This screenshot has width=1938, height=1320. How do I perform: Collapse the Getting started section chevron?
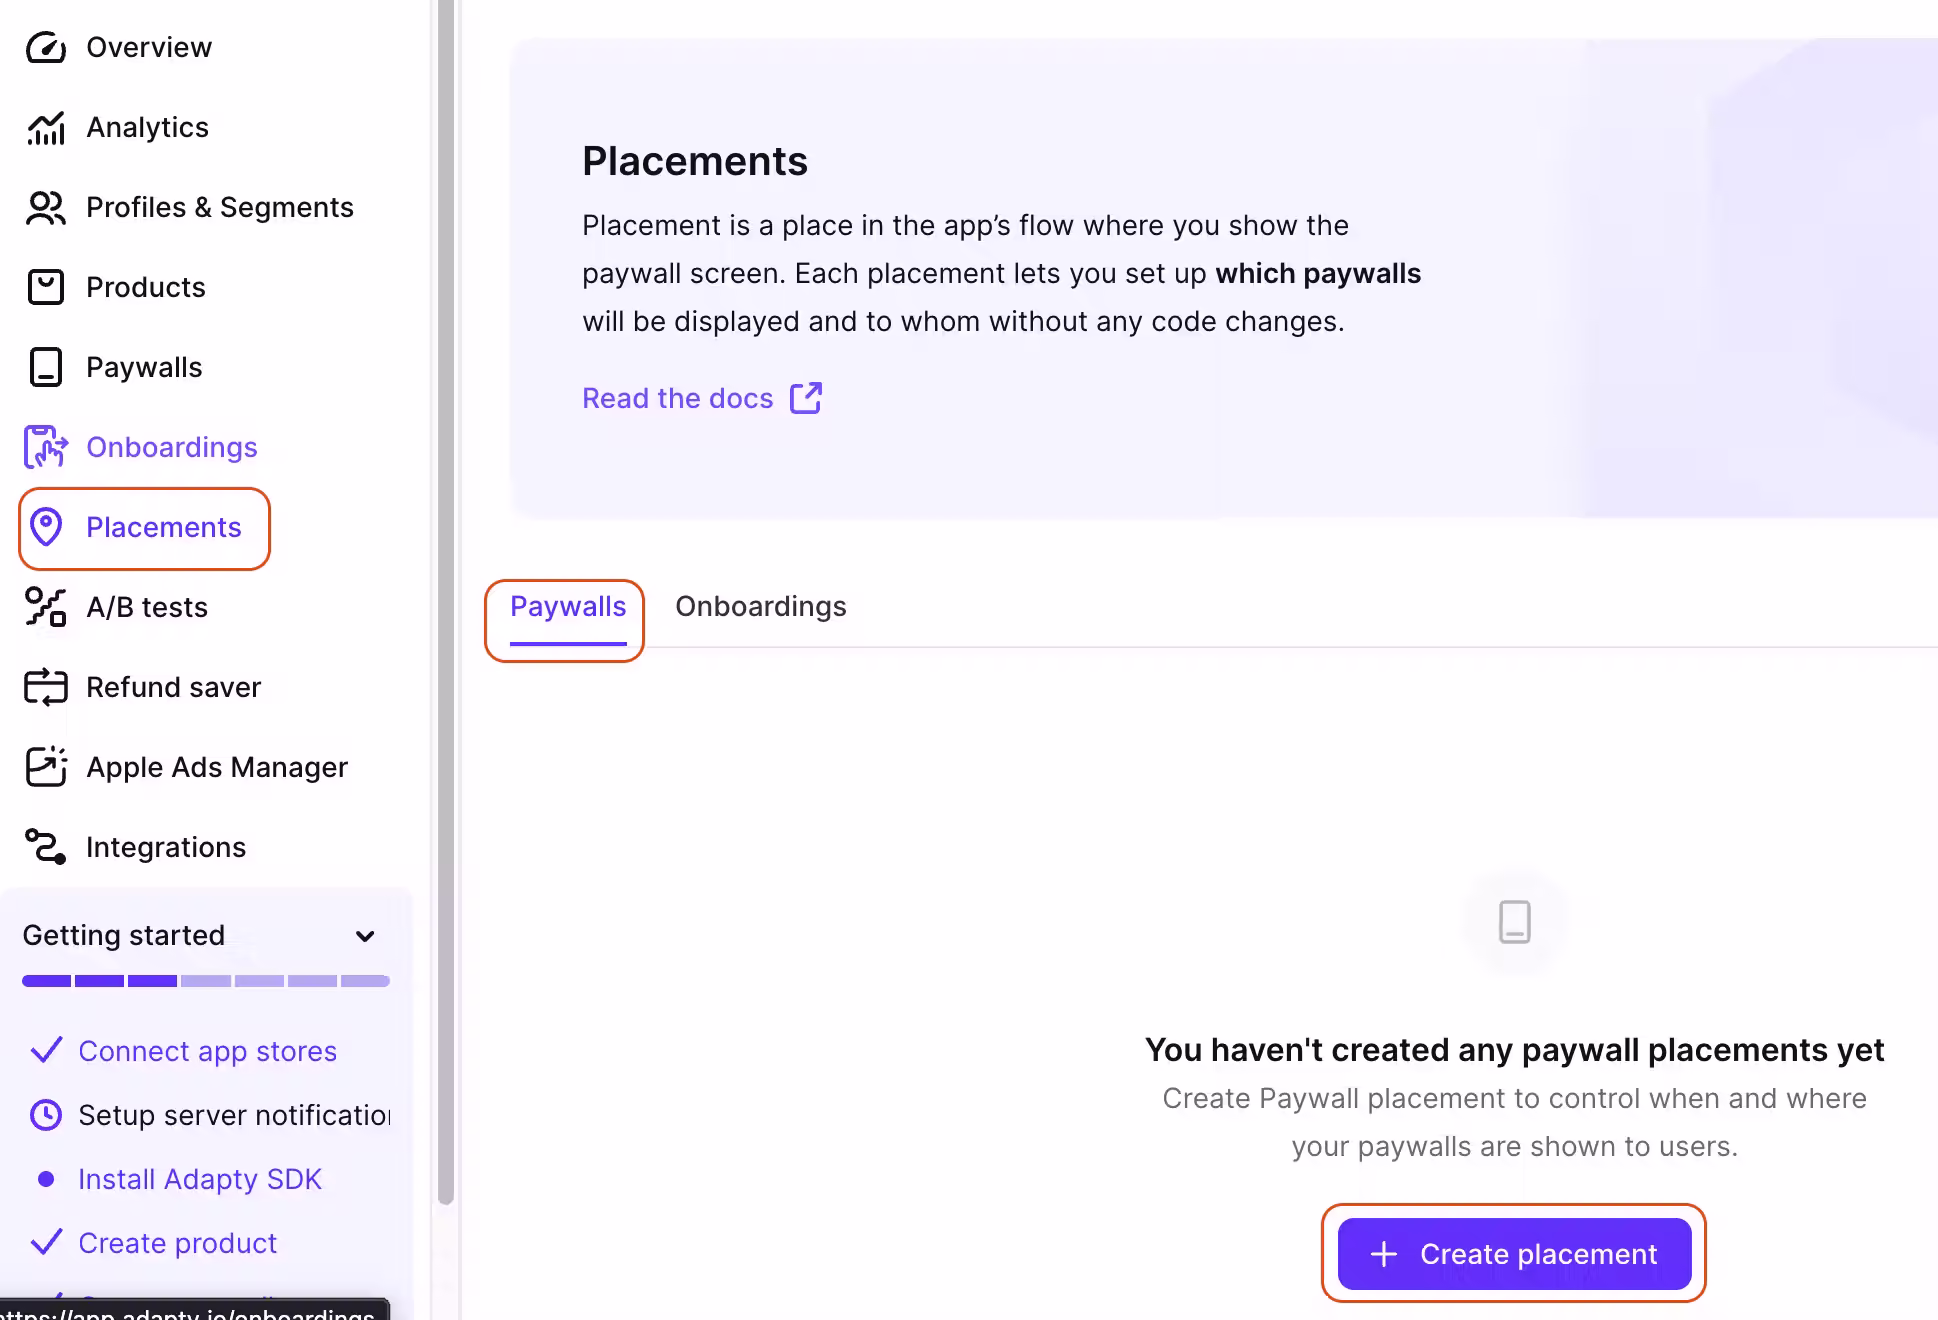(365, 936)
